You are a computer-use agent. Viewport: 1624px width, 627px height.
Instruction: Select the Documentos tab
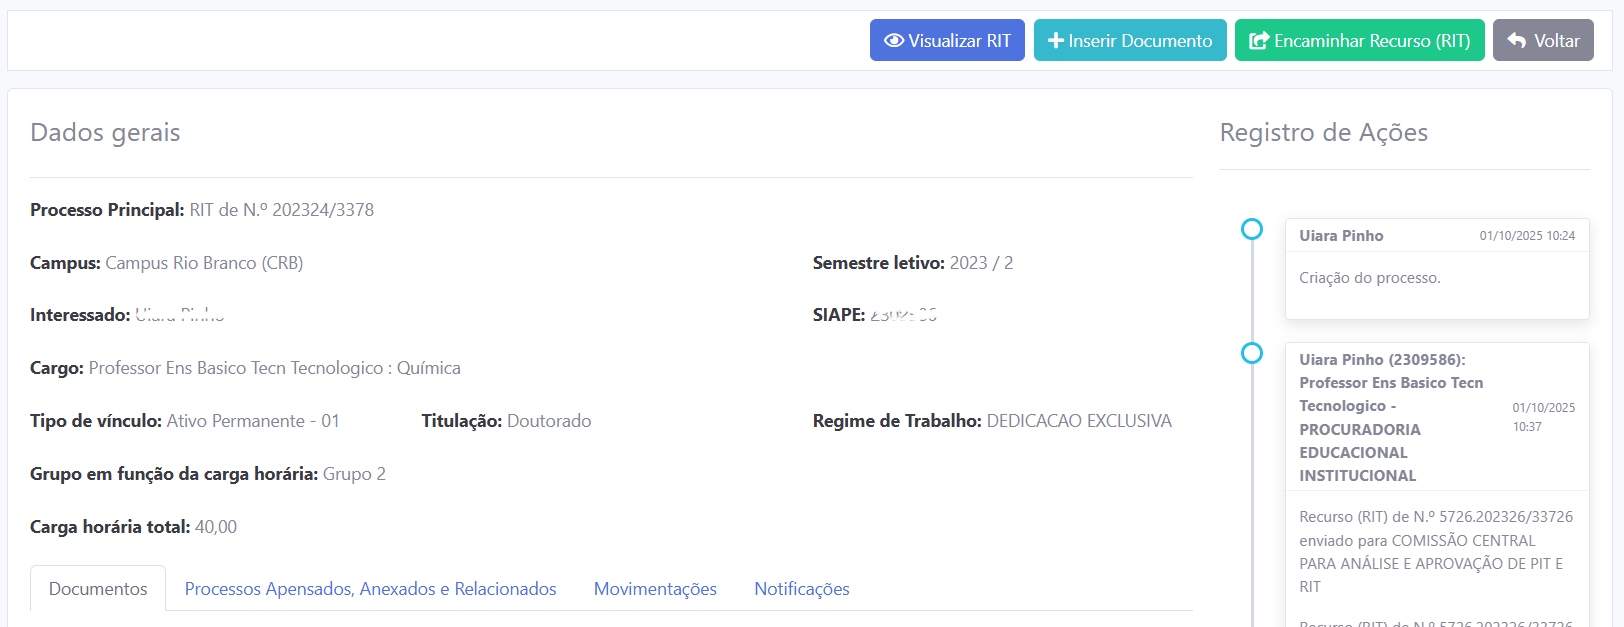pyautogui.click(x=98, y=589)
